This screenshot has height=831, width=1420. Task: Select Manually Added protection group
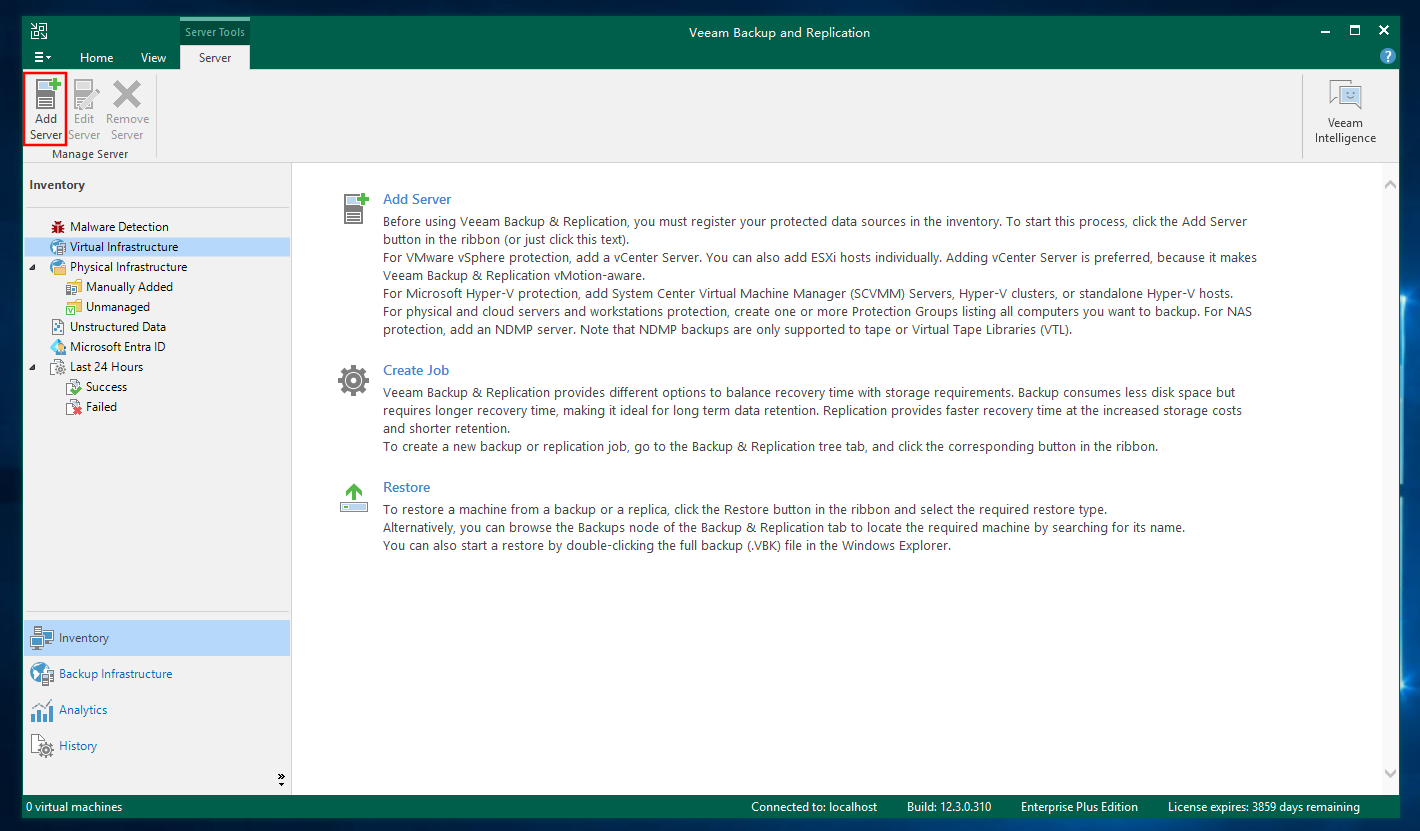point(129,287)
